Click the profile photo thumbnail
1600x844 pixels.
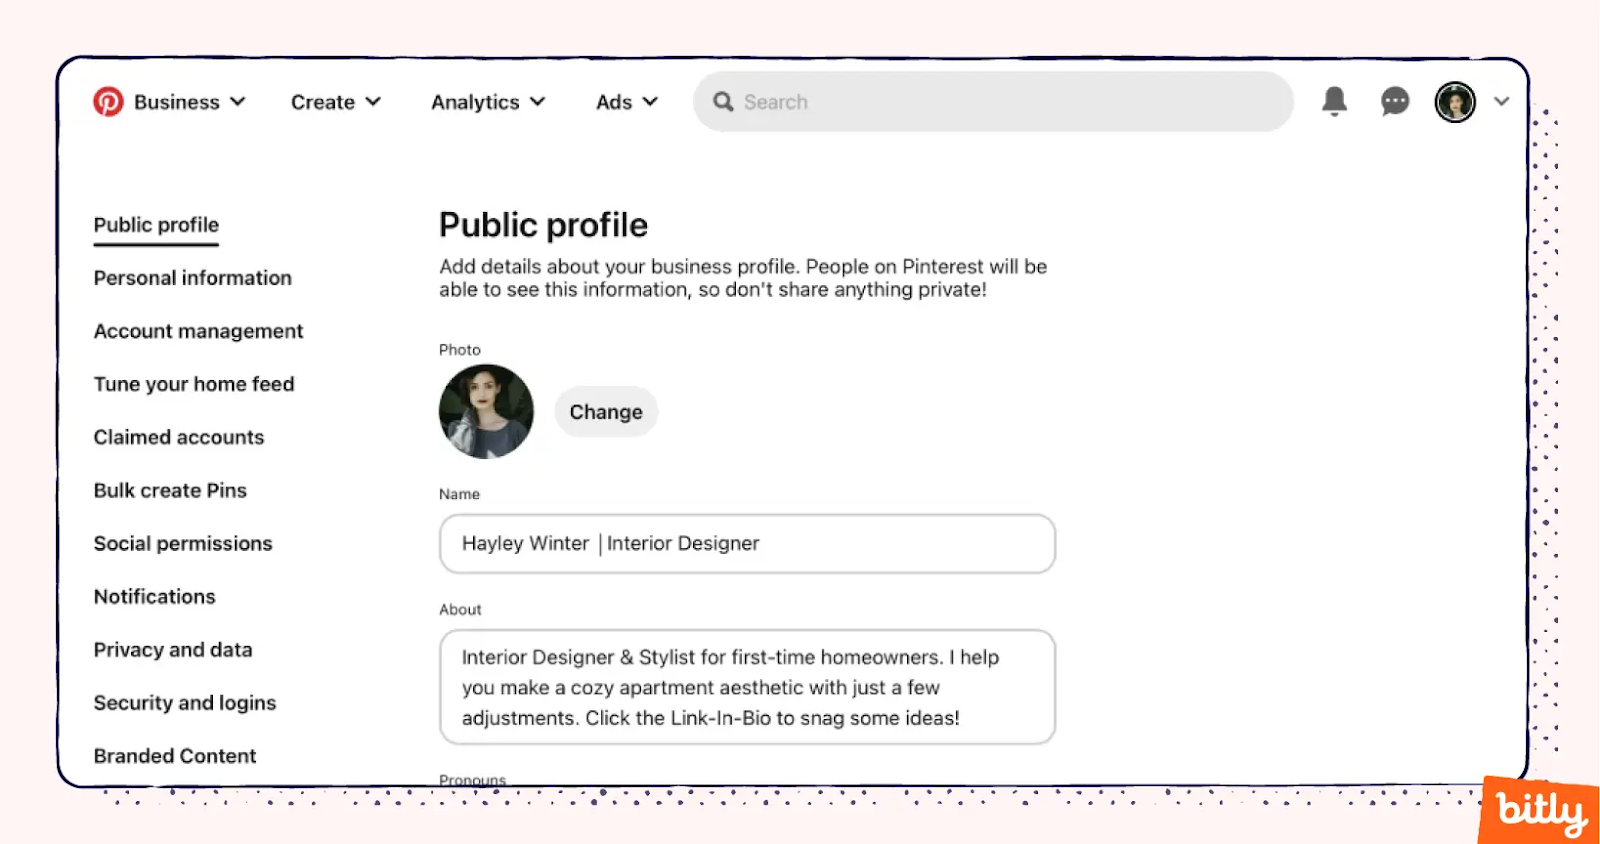point(486,411)
